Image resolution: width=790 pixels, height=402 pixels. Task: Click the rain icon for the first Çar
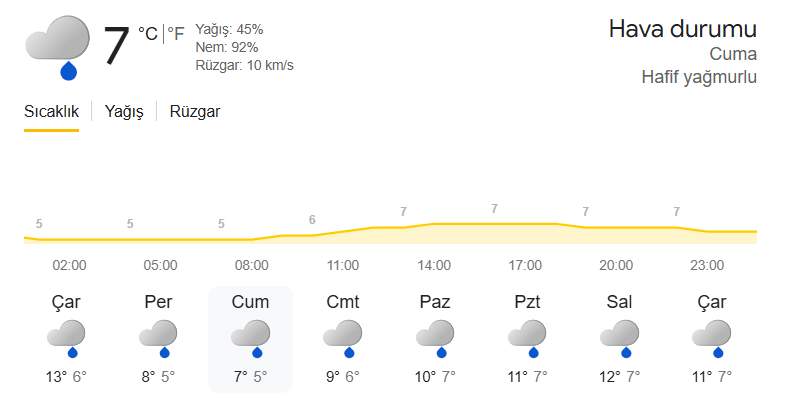(x=66, y=338)
